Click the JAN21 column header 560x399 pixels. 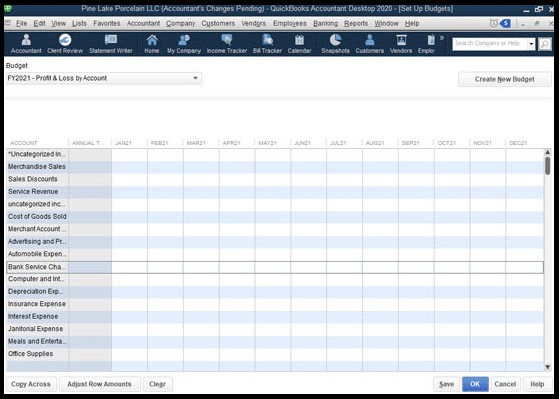point(129,143)
